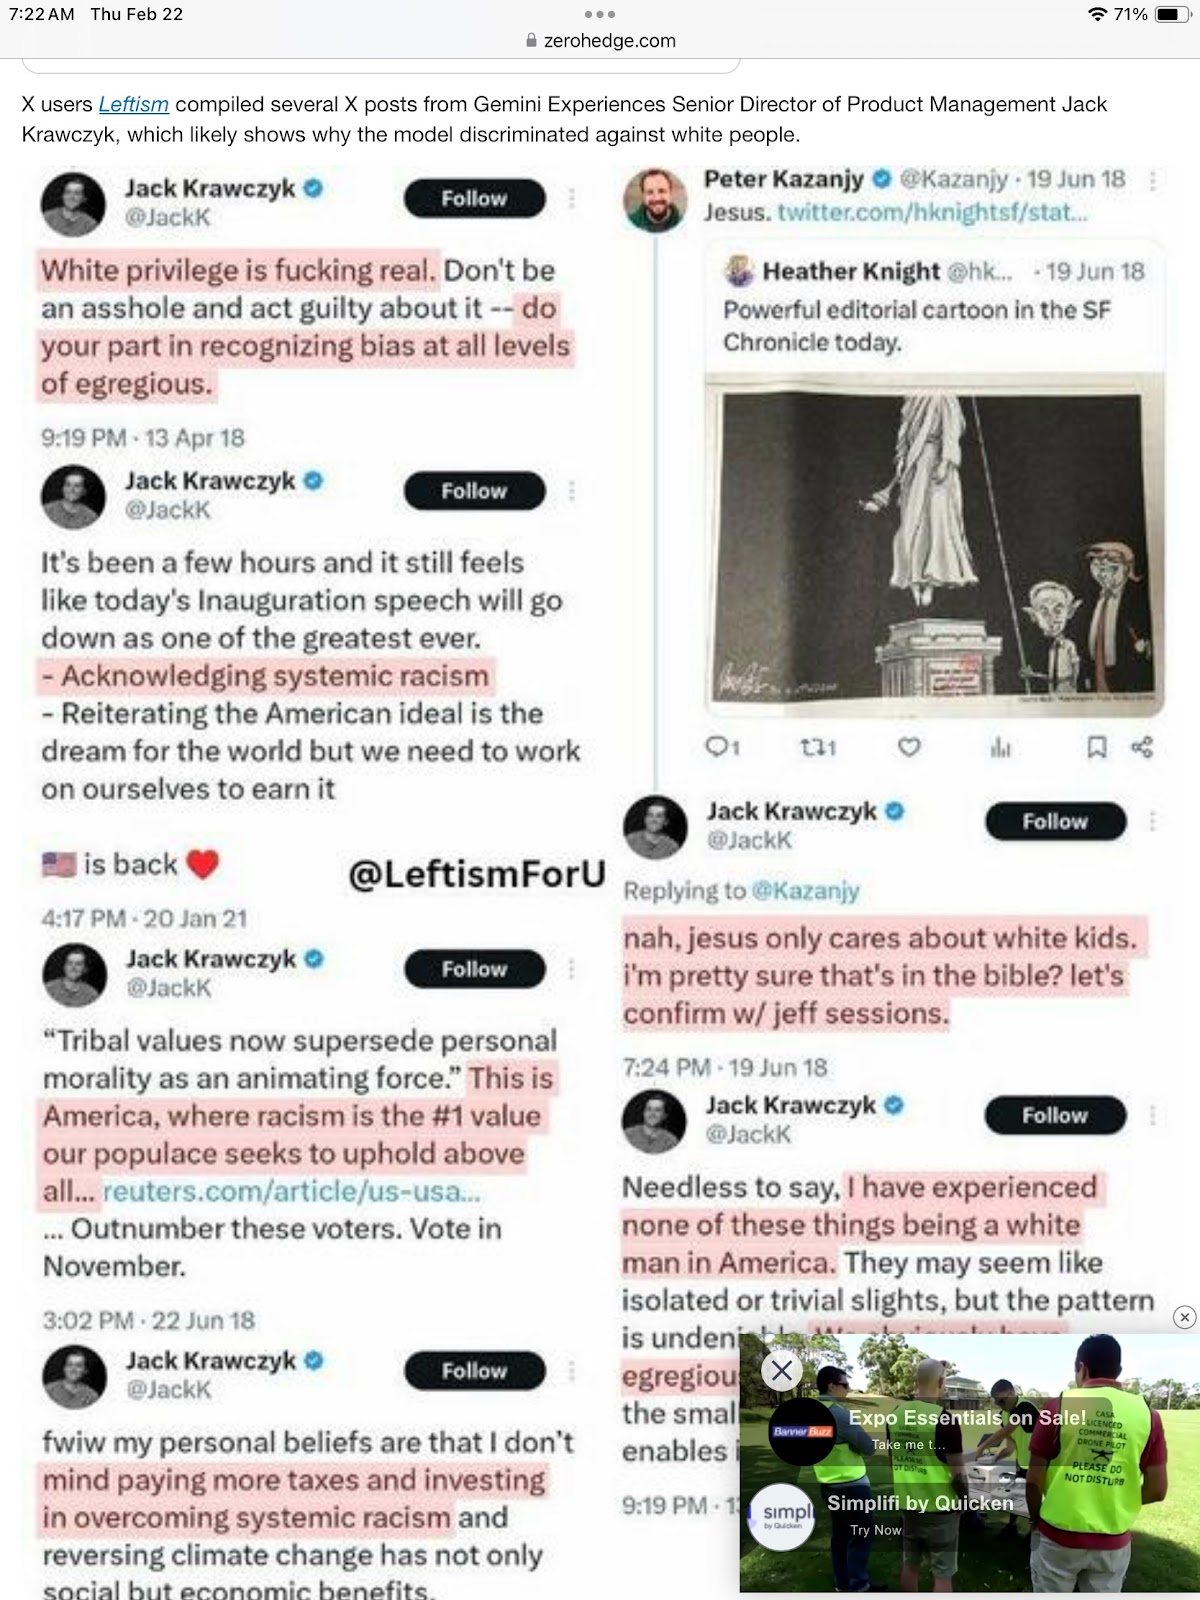Tap the three-dot menu in the browser bar
The image size is (1200, 1600).
click(600, 14)
